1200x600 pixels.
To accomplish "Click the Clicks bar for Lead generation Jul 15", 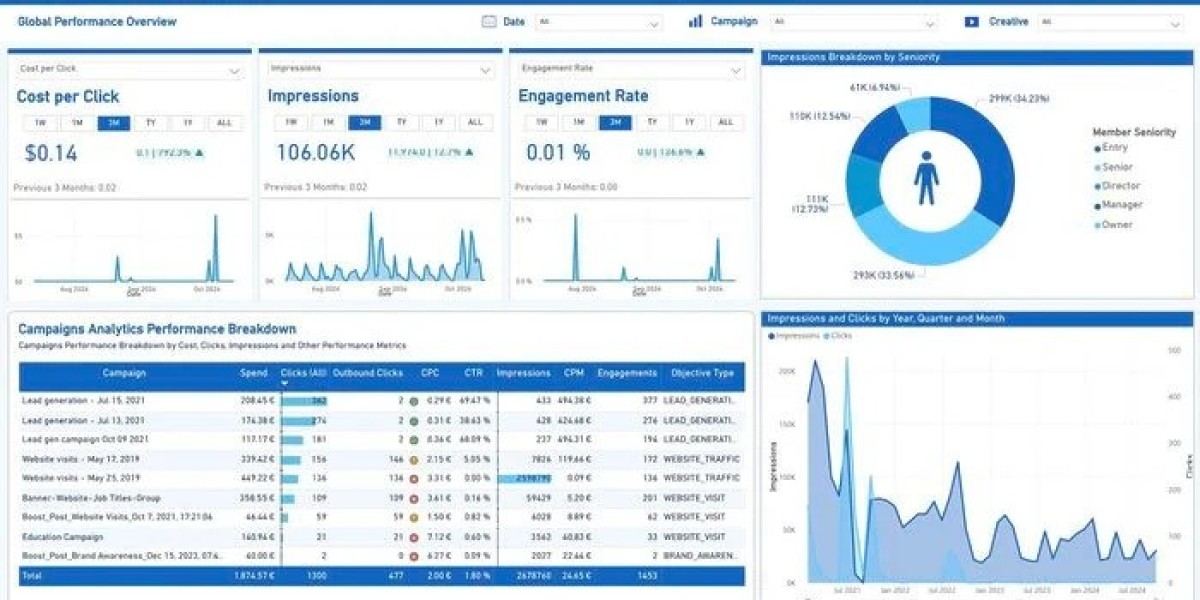I will coord(305,401).
